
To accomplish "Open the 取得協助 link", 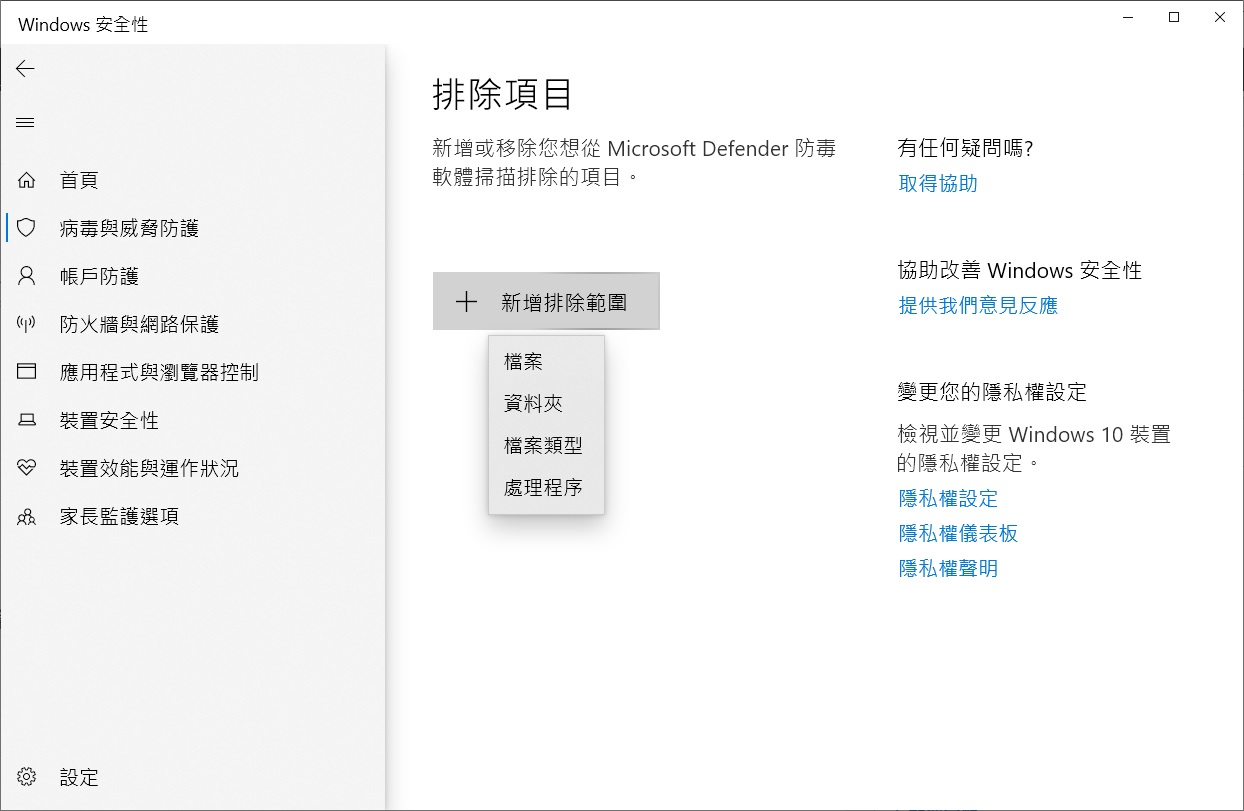I will 938,184.
